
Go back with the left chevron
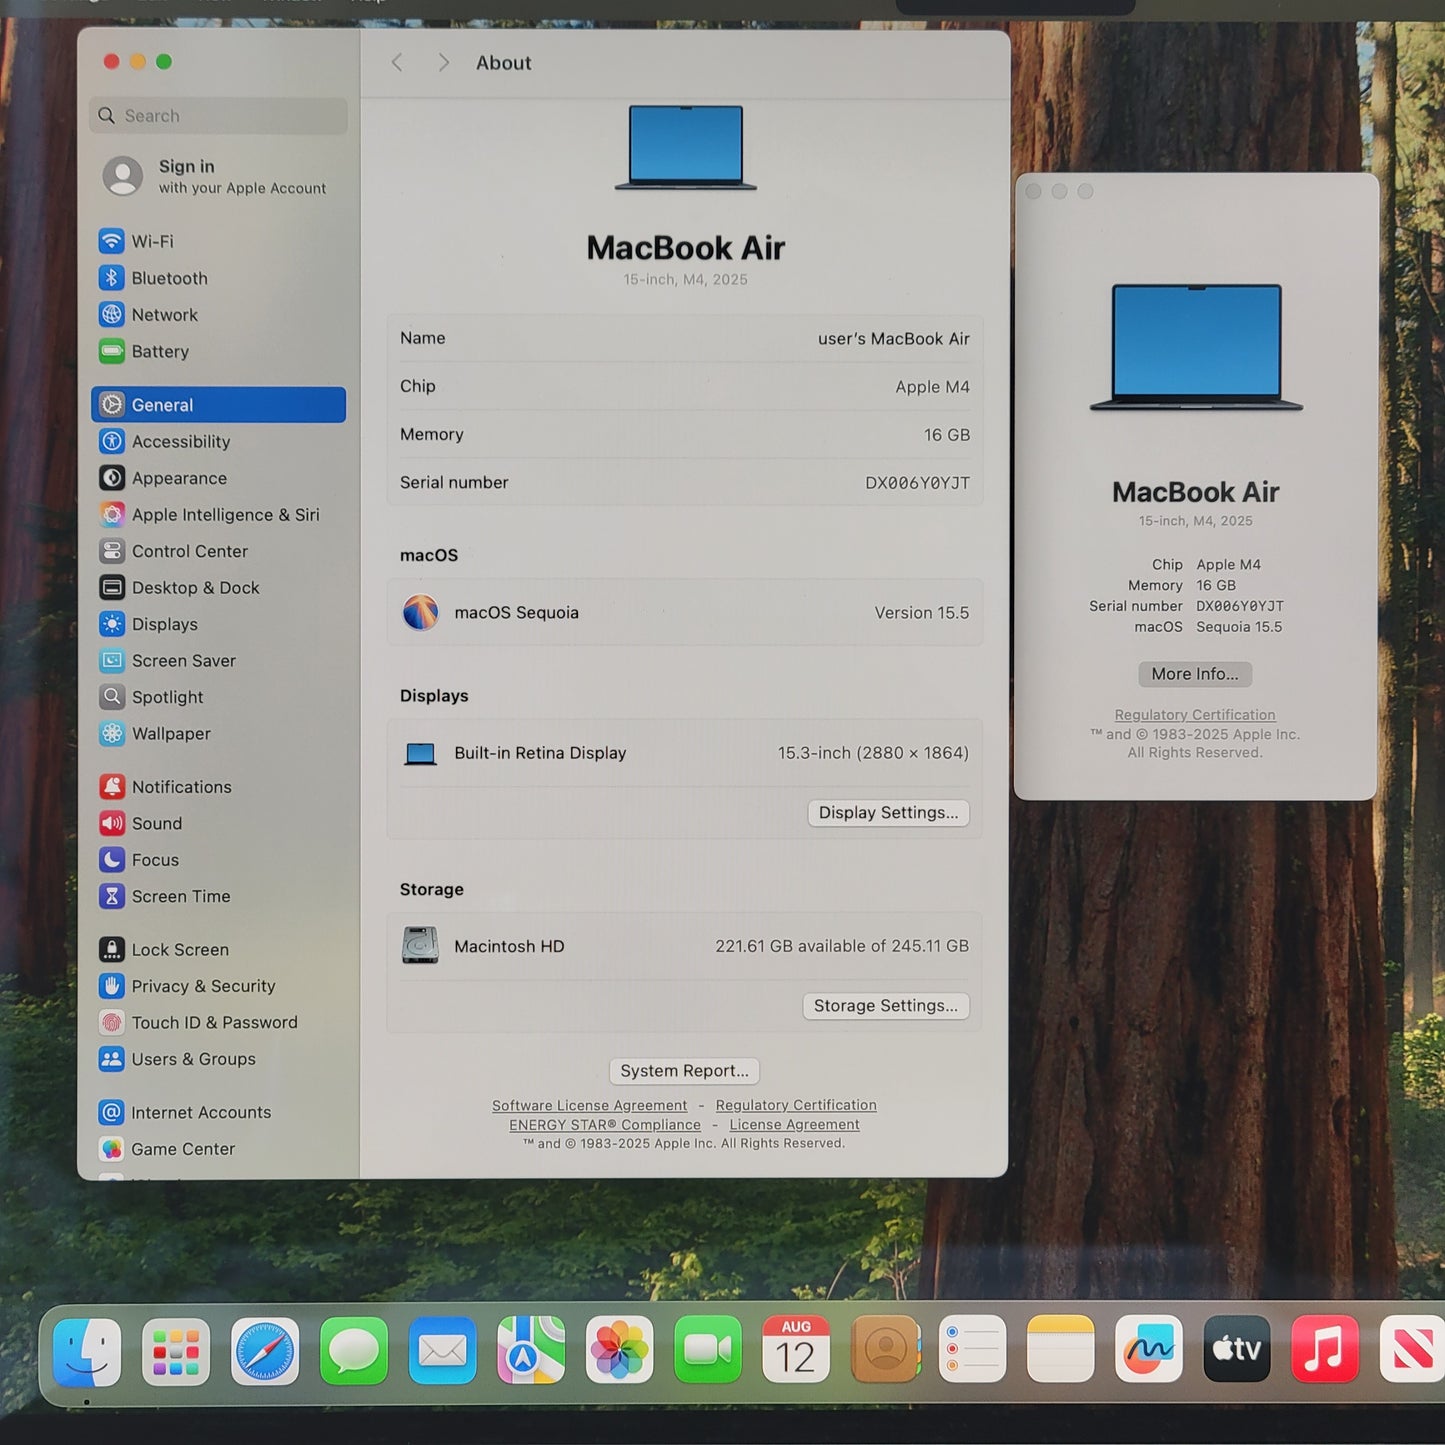click(397, 63)
